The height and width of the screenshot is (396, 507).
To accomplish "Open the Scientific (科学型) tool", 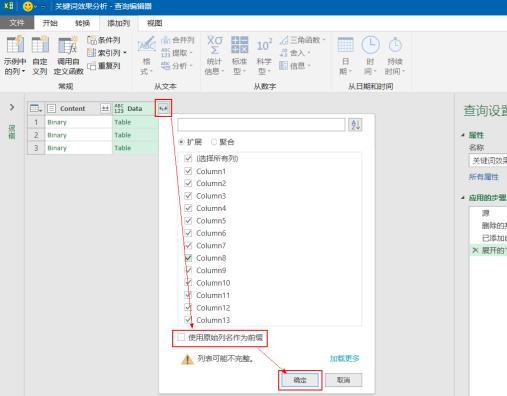I will (264, 55).
